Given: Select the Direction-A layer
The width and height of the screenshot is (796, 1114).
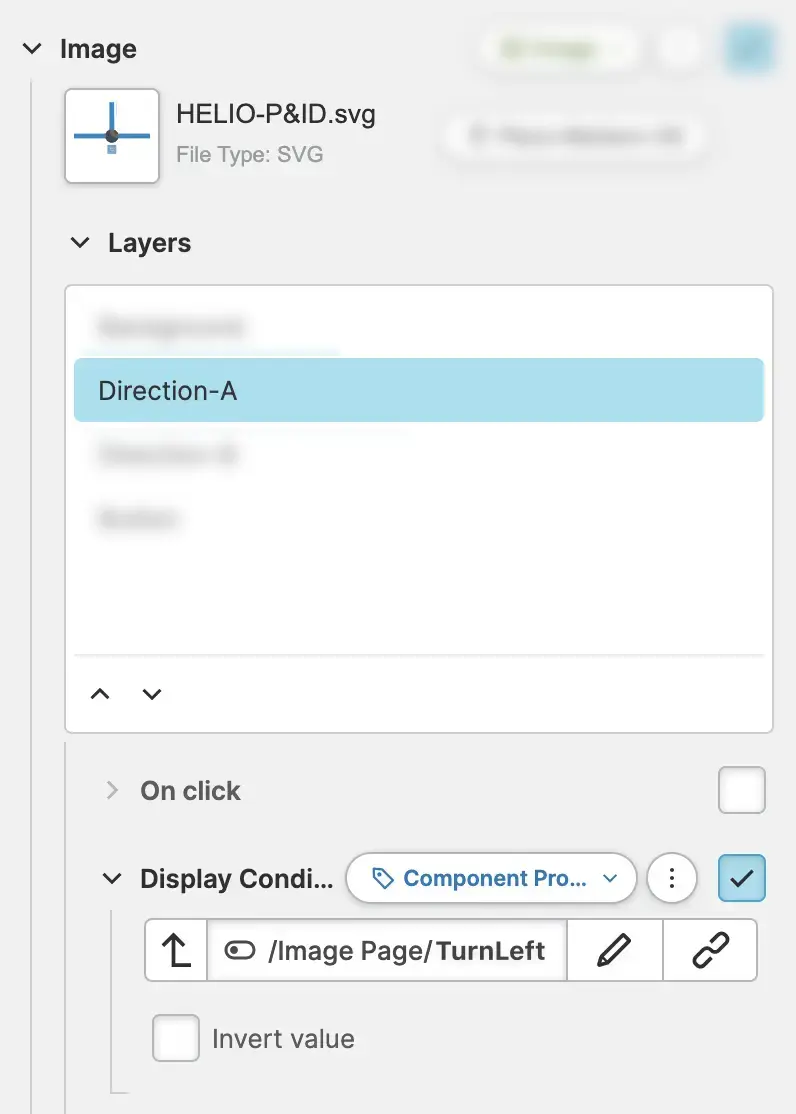Looking at the screenshot, I should coord(418,390).
